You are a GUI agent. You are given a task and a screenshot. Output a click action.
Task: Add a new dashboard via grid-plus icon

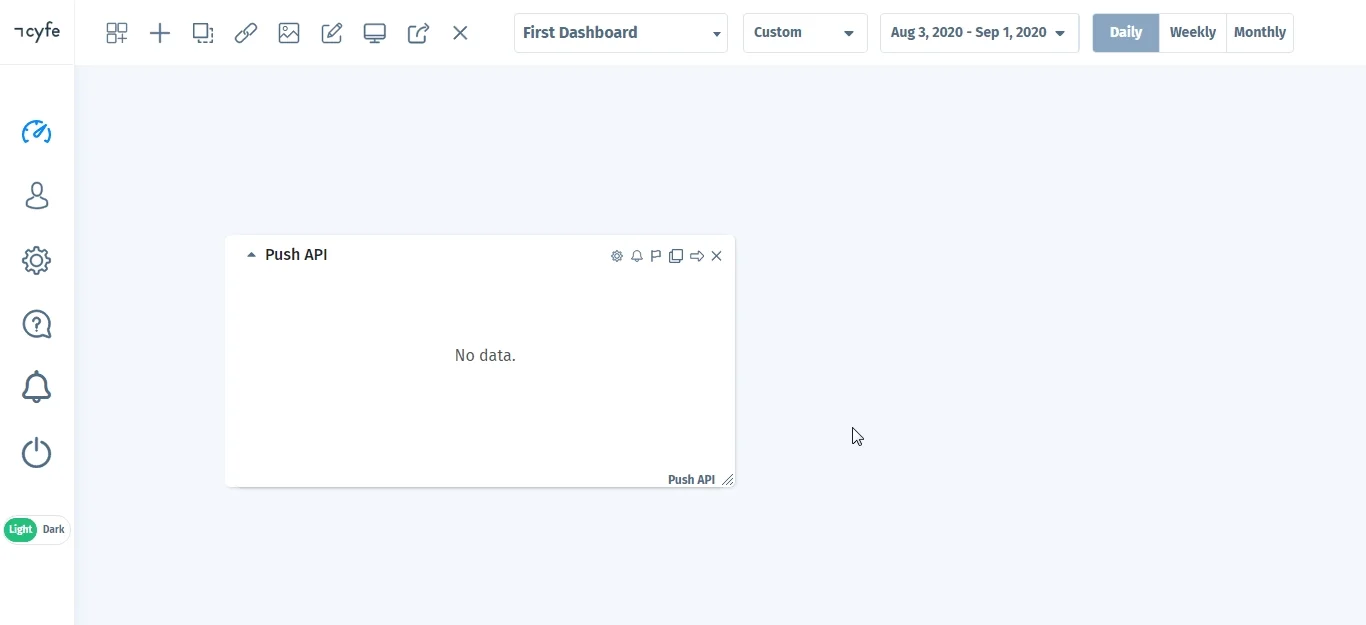[x=117, y=33]
